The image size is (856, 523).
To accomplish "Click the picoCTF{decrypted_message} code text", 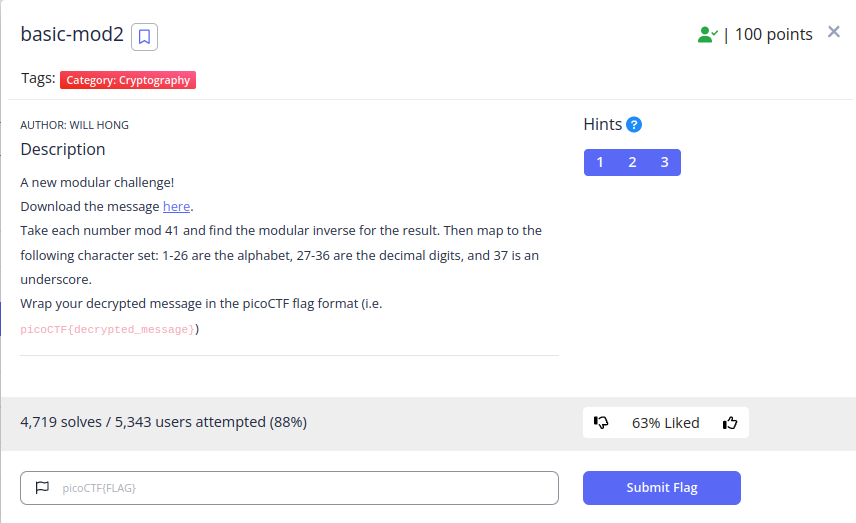I will click(108, 329).
